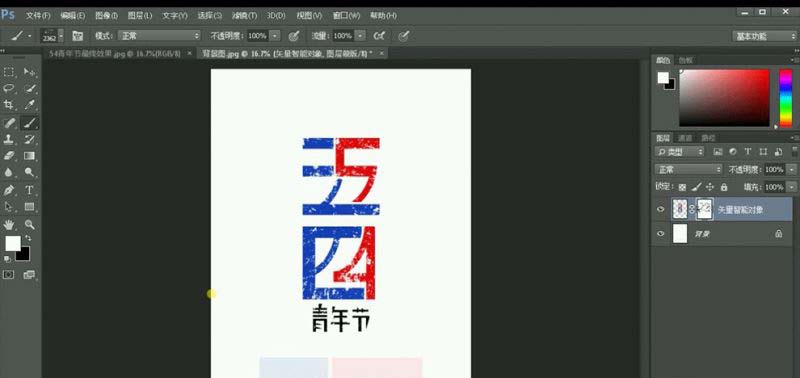Open brush flow slider dropdown
The width and height of the screenshot is (800, 378).
pos(360,36)
